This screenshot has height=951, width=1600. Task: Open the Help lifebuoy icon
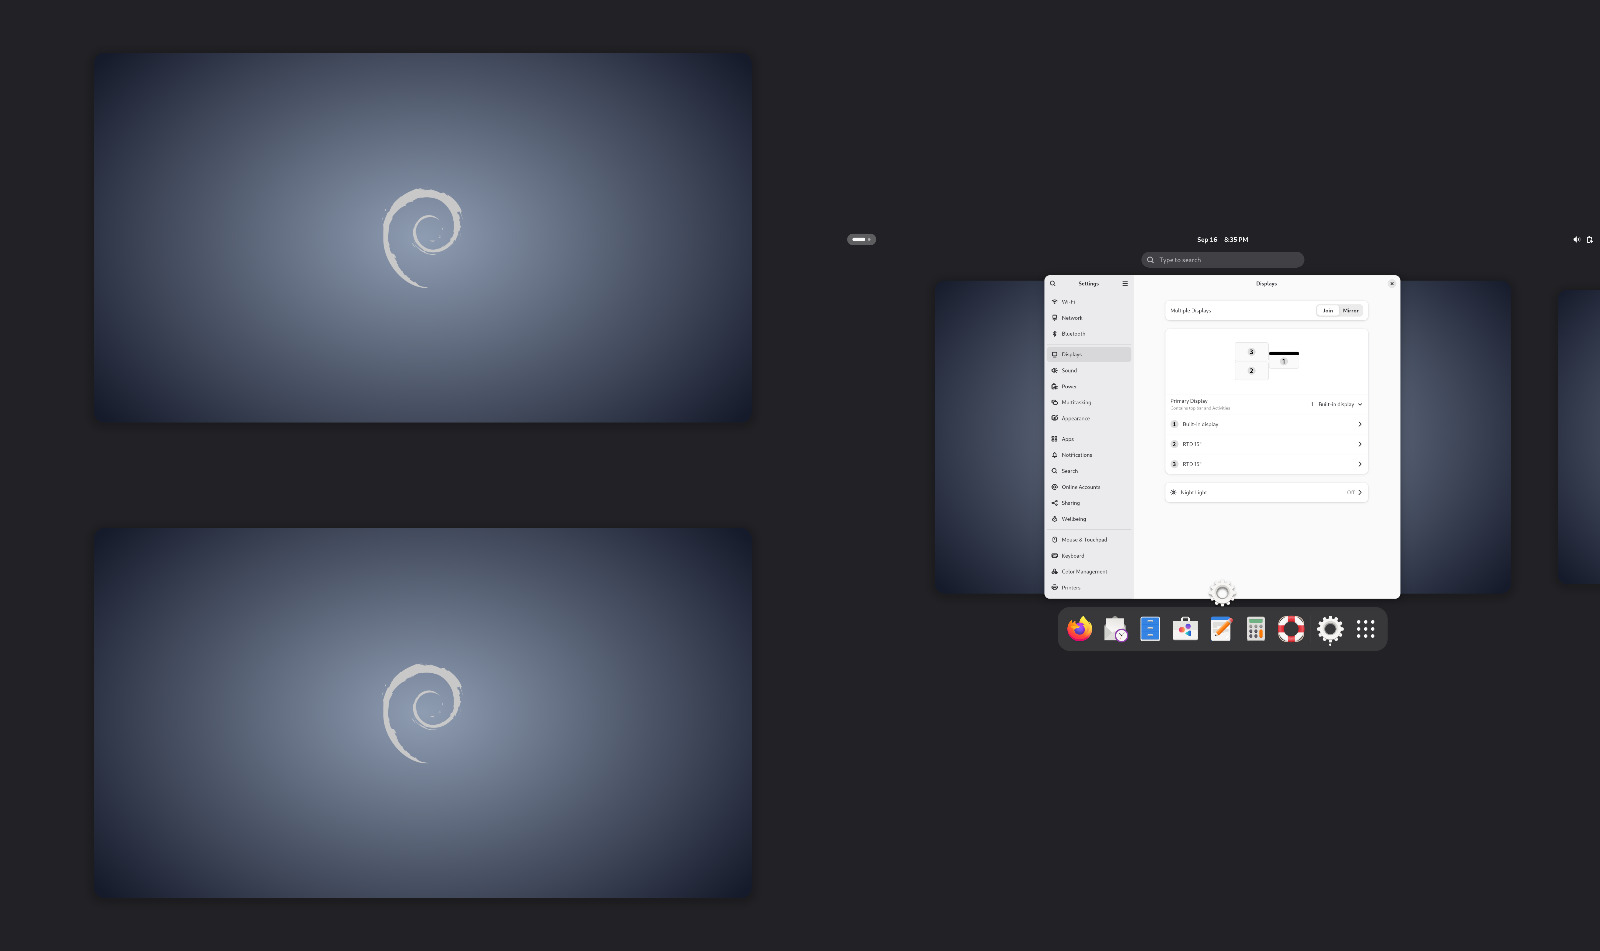click(x=1291, y=629)
